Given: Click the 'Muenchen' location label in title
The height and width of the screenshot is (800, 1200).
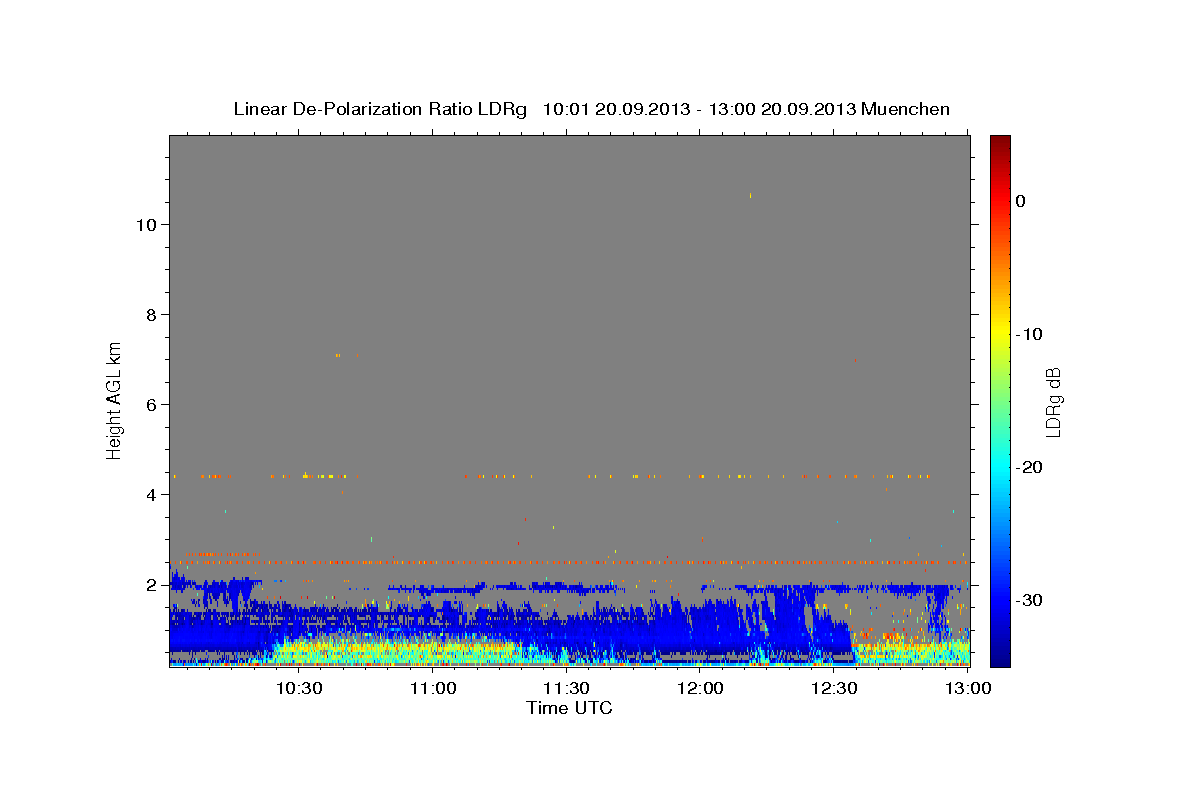Looking at the screenshot, I should [906, 109].
